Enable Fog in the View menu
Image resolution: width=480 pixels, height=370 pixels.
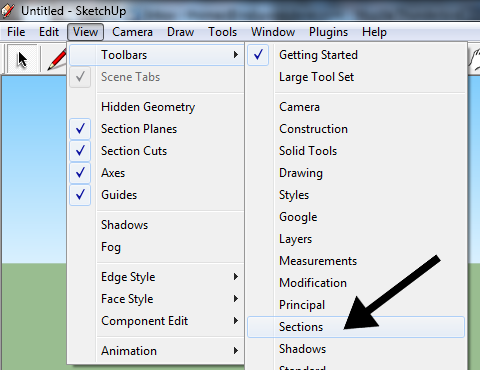pos(157,247)
